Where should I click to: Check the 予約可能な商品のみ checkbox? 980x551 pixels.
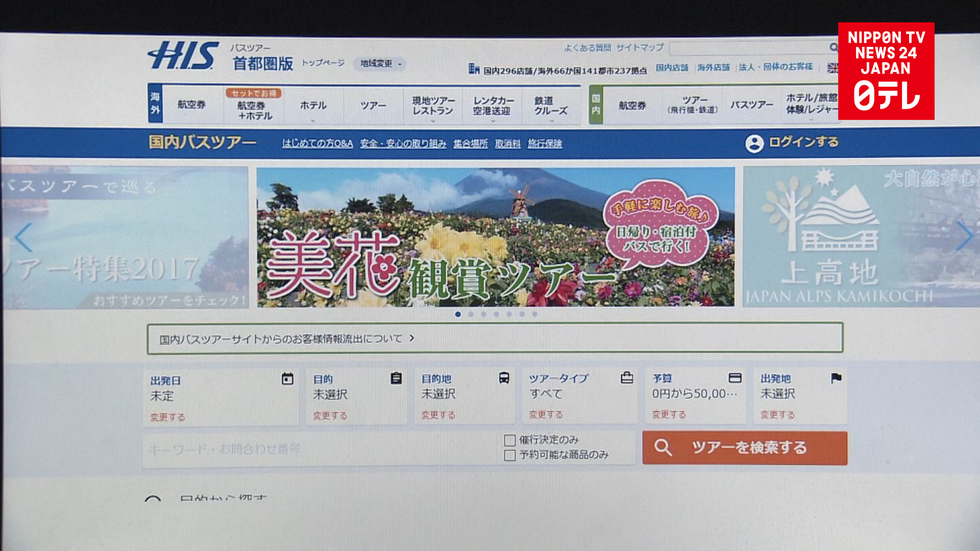pos(509,455)
